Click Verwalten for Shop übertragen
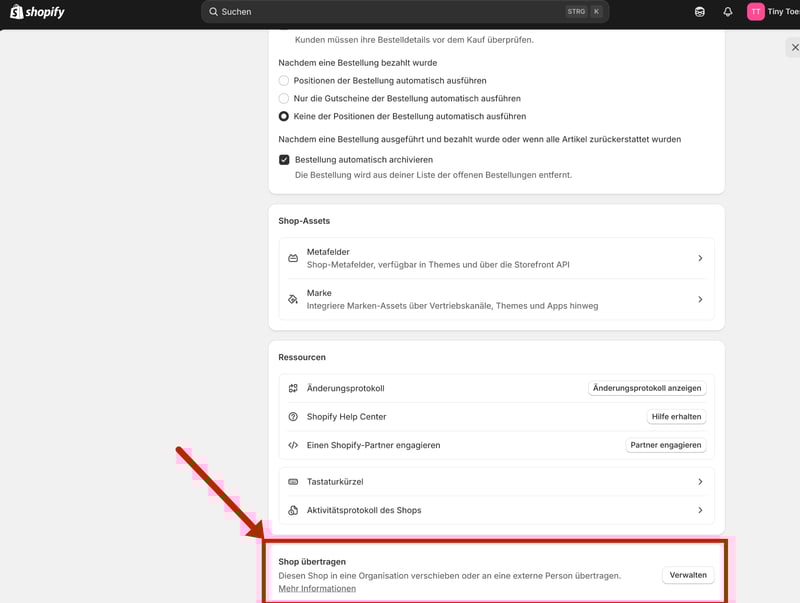Image resolution: width=800 pixels, height=603 pixels. point(688,575)
